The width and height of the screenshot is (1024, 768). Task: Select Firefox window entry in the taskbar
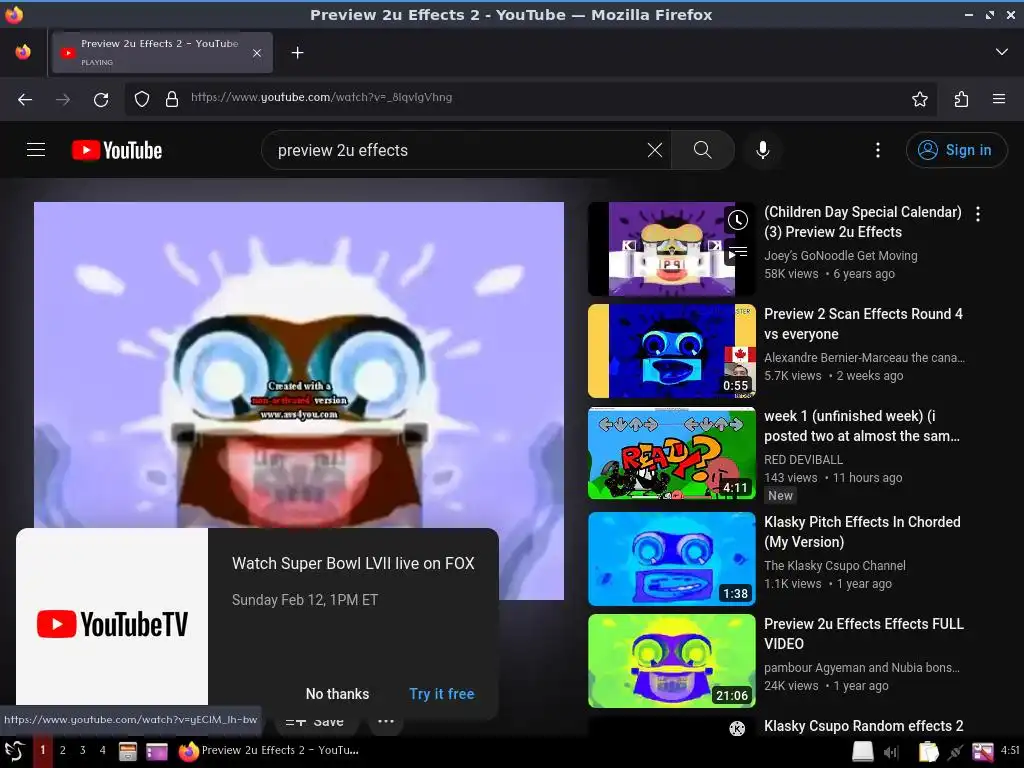tap(269, 750)
